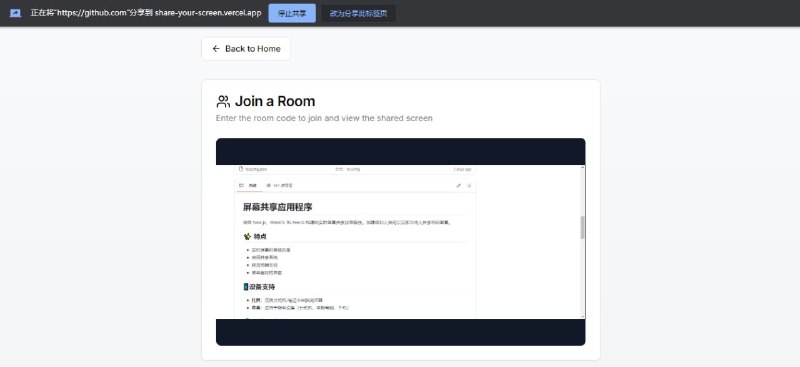Click 改为分享此标签页 to share this tab instead
800x367 pixels.
(359, 13)
